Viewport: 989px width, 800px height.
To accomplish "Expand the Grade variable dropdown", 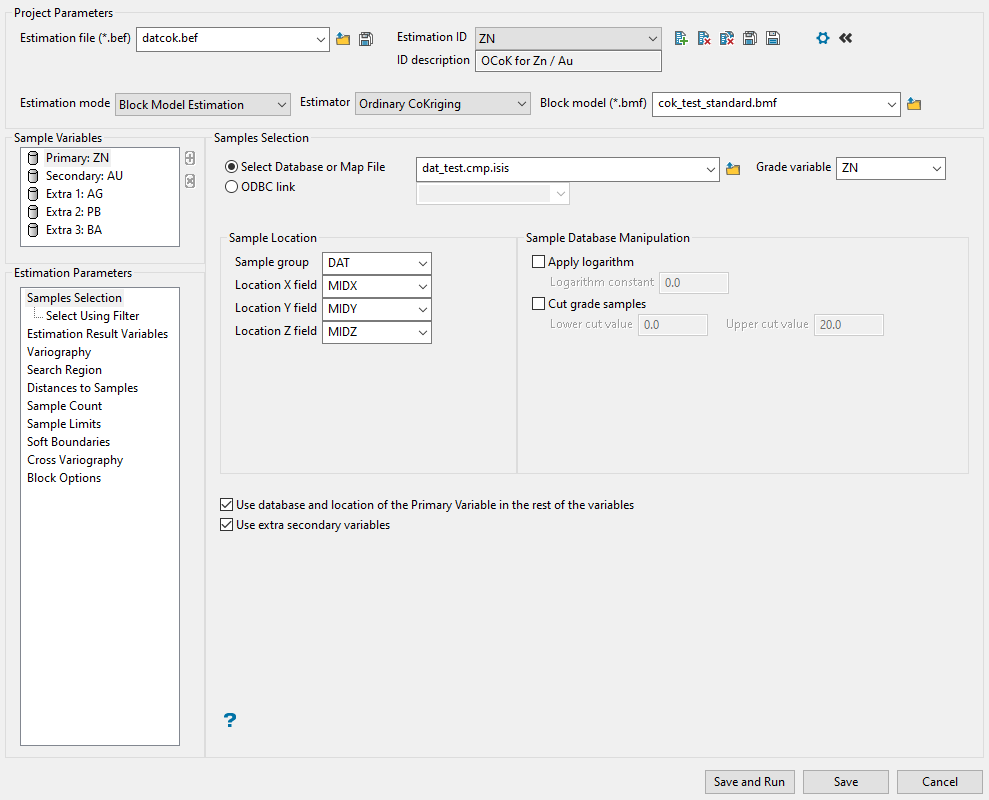I will (x=891, y=168).
